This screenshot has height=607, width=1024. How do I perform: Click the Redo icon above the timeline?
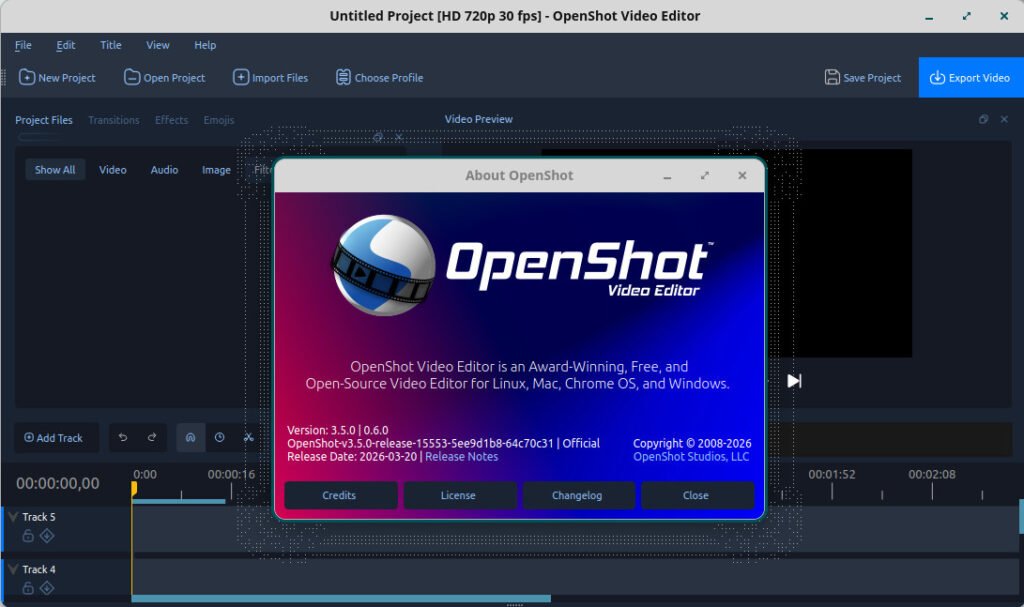151,437
